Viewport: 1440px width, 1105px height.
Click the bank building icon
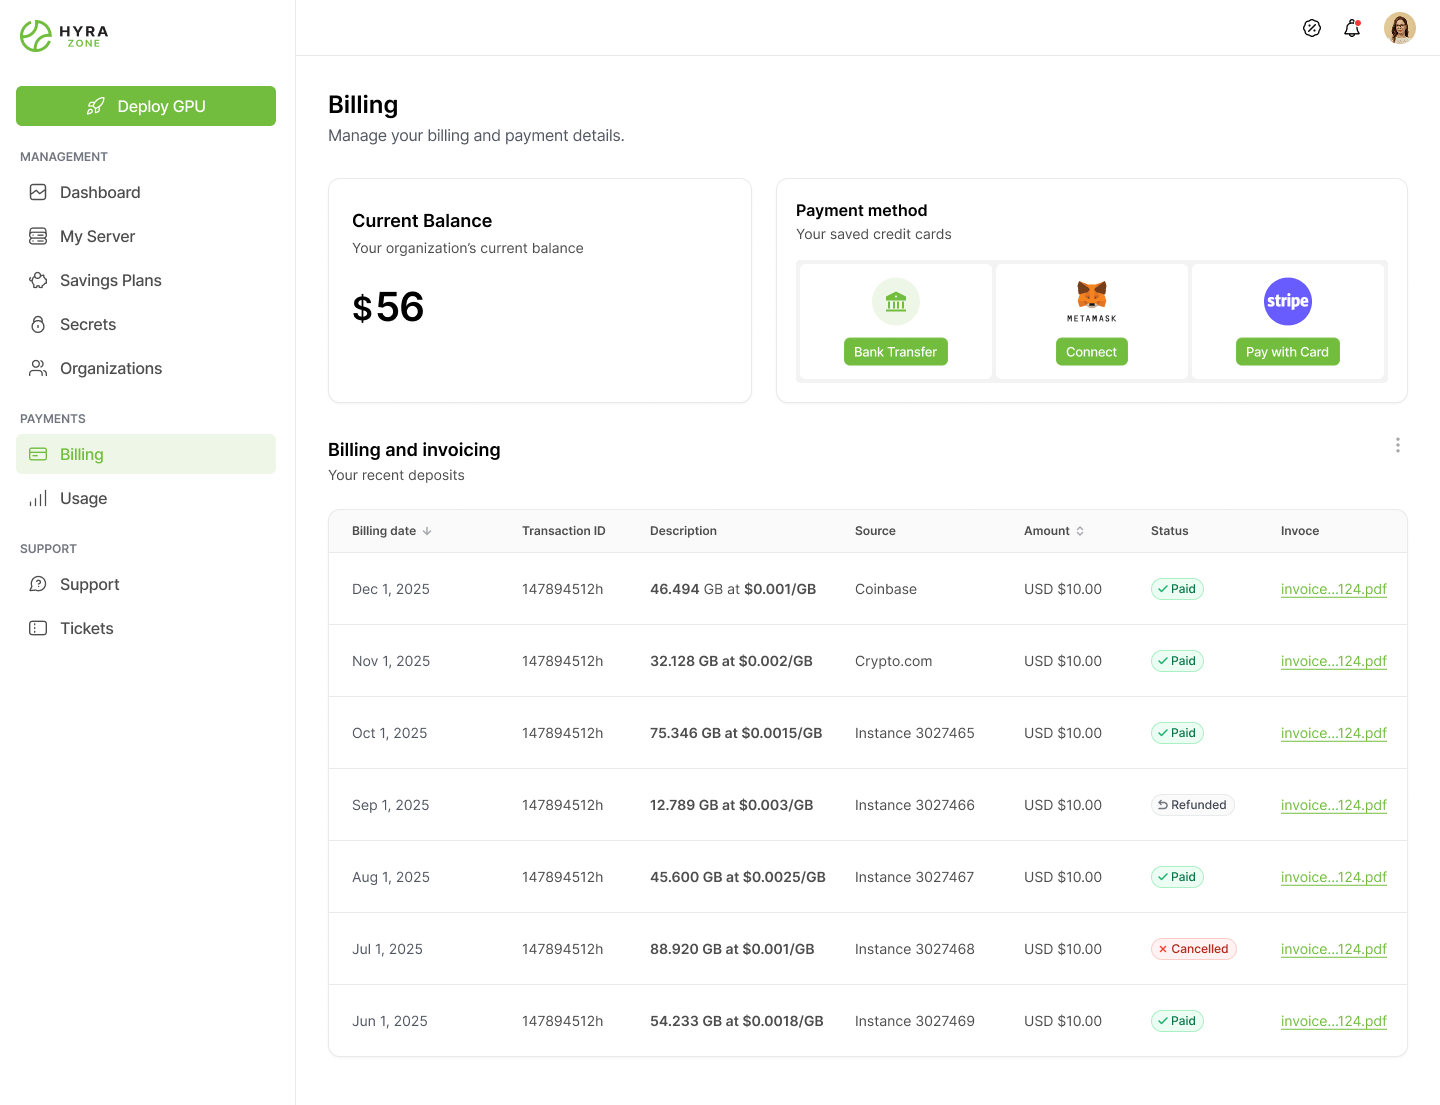coord(896,301)
